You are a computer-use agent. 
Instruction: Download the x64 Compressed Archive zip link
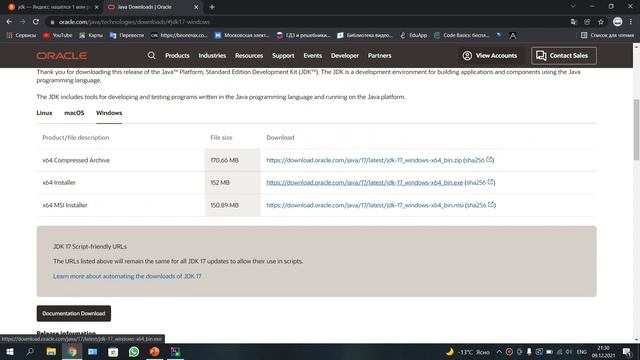tap(364, 160)
